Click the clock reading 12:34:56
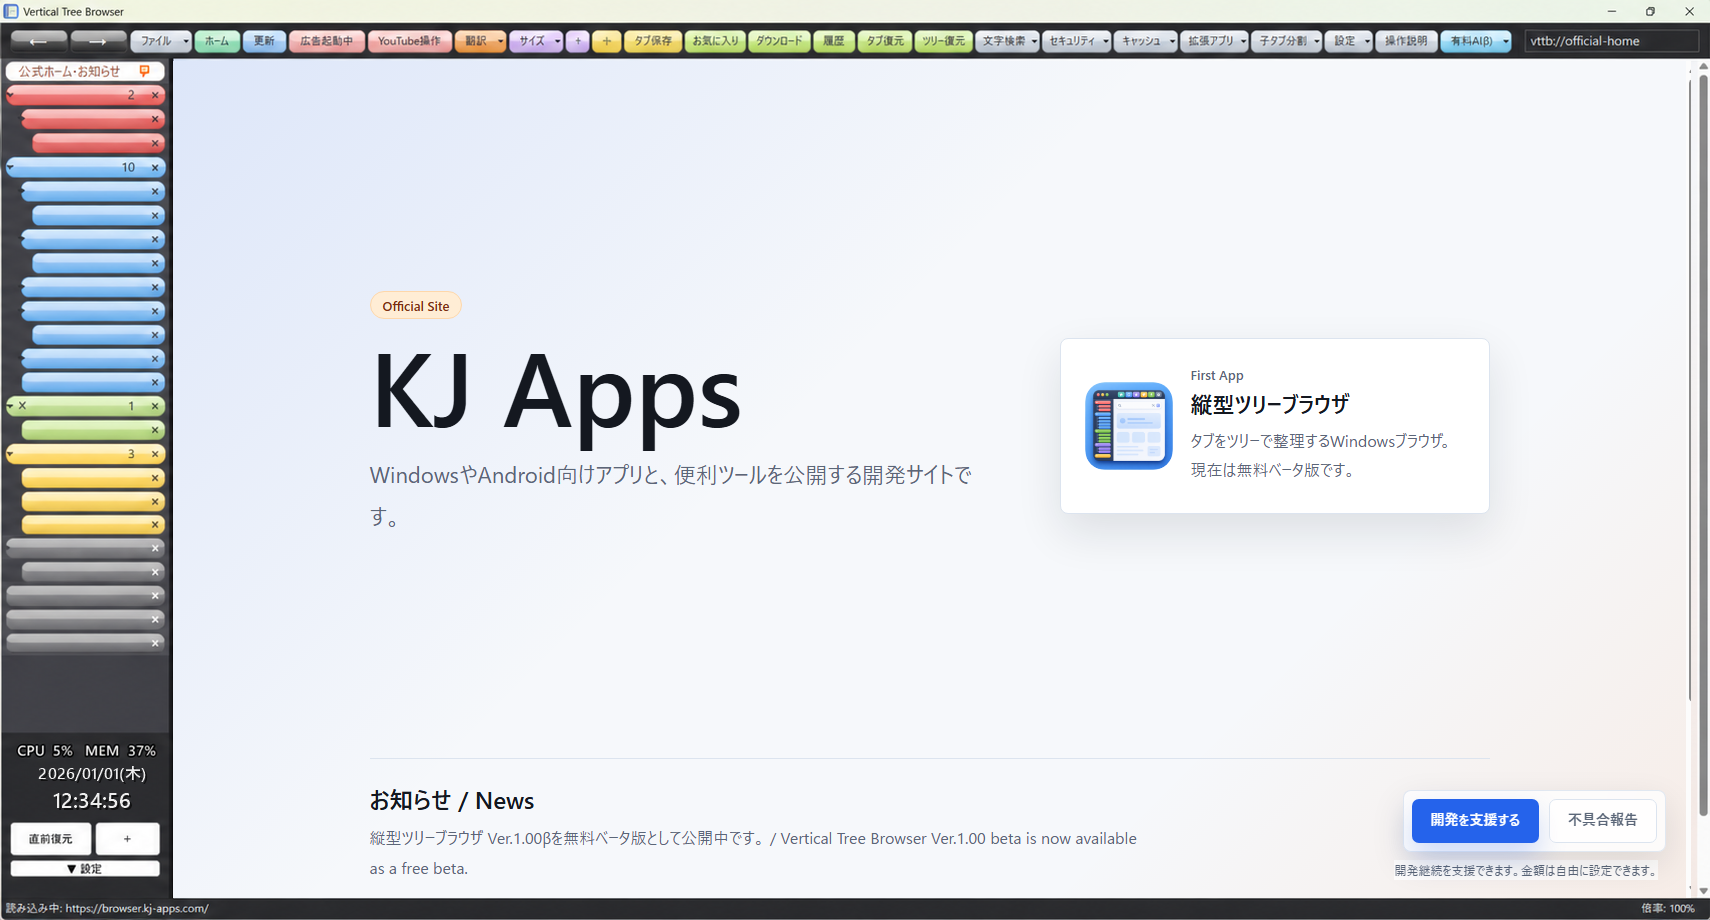 [x=92, y=801]
